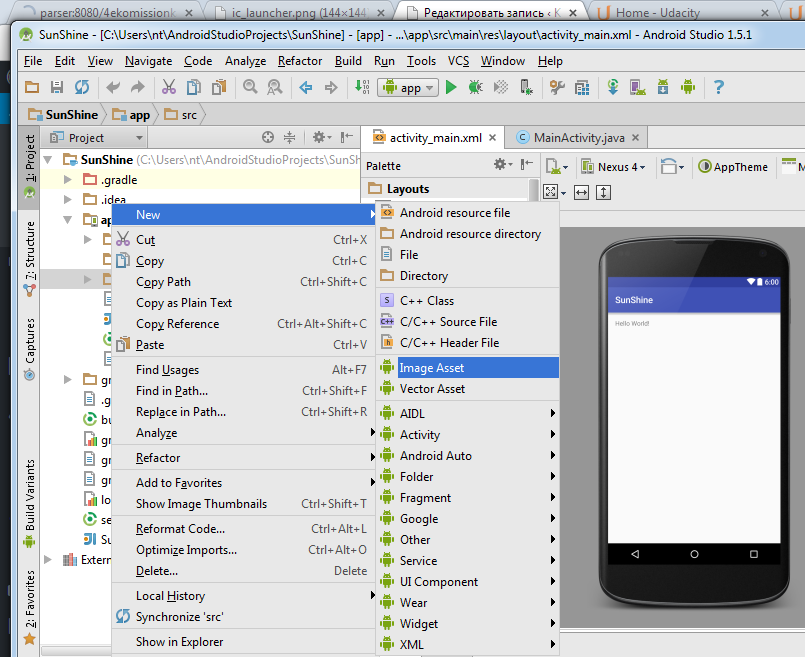This screenshot has height=657, width=805.
Task: Debug app bug icon
Action: point(476,87)
